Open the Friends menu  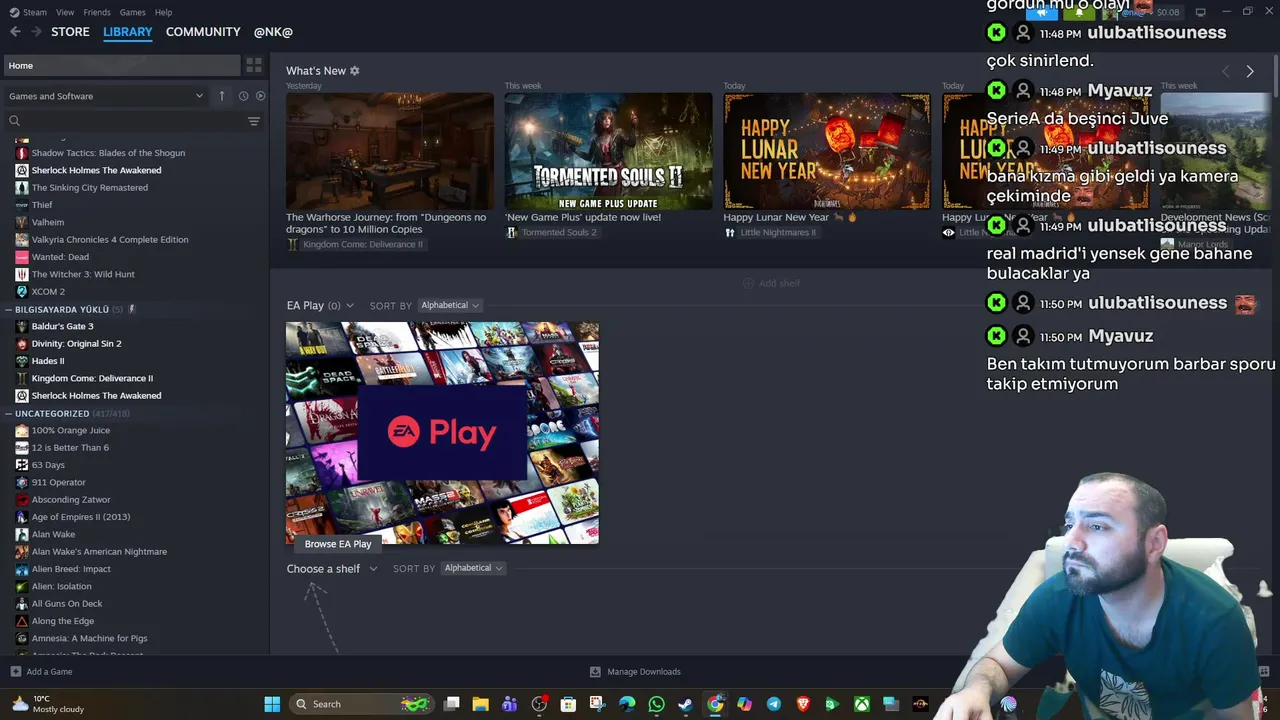click(97, 12)
